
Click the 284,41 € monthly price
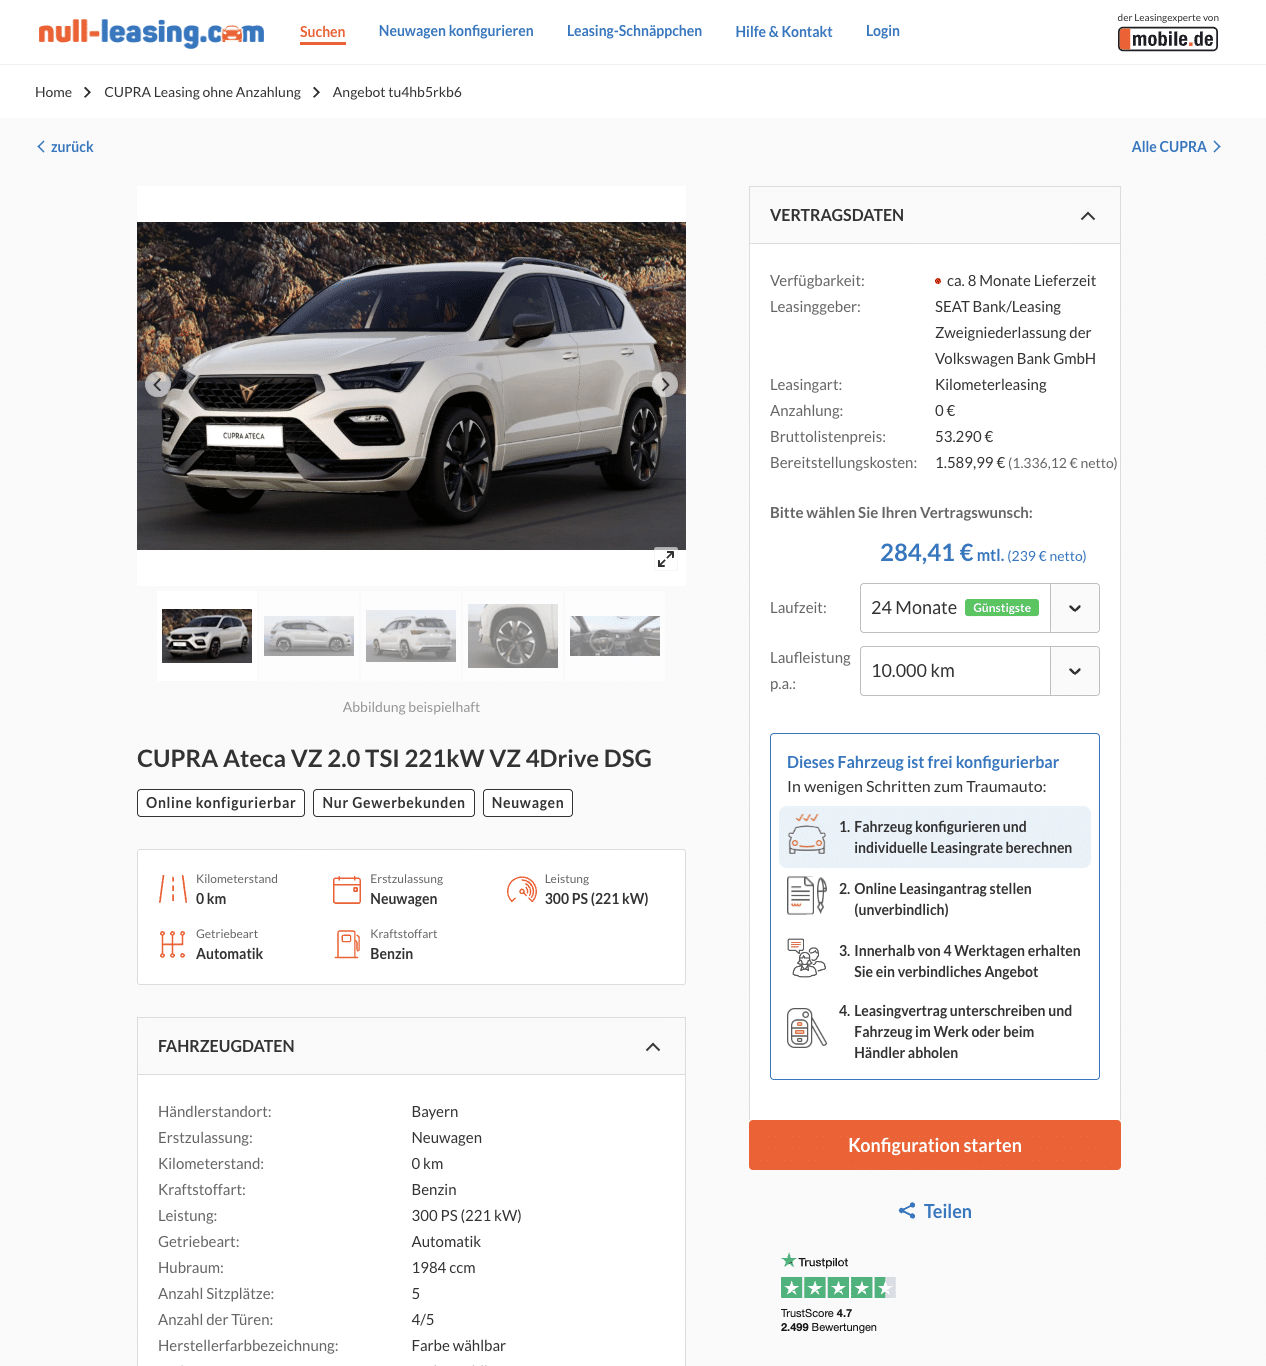[x=926, y=553]
